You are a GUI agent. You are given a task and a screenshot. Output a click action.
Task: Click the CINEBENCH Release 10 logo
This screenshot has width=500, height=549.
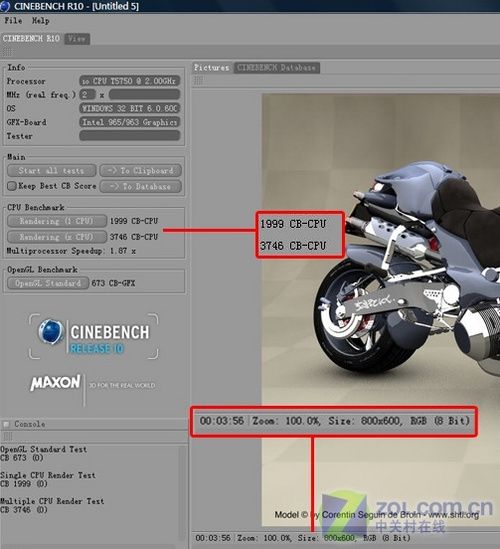[93, 336]
